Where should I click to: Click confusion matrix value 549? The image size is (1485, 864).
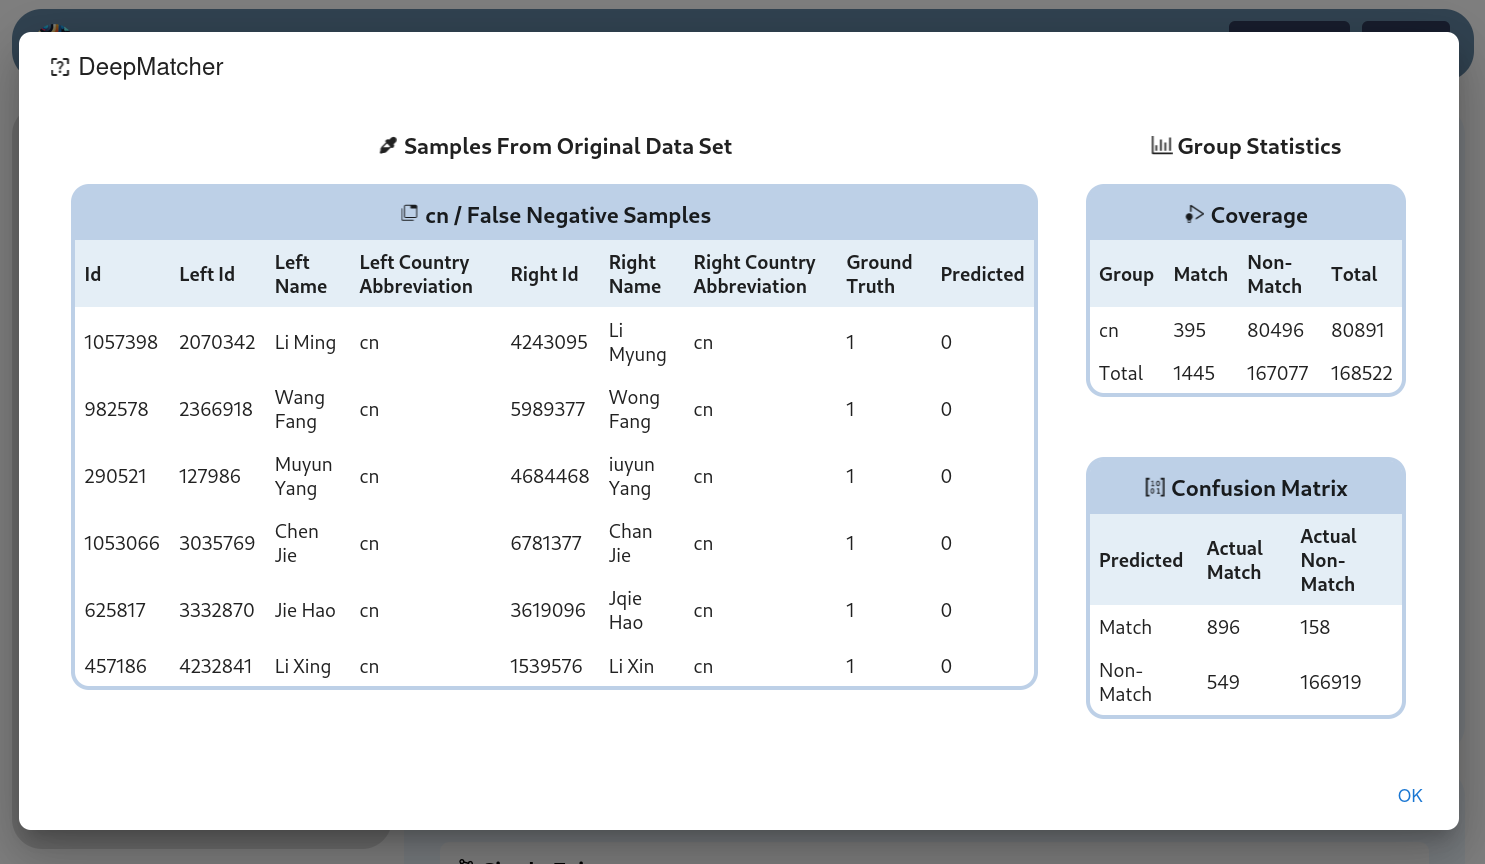pyautogui.click(x=1223, y=682)
